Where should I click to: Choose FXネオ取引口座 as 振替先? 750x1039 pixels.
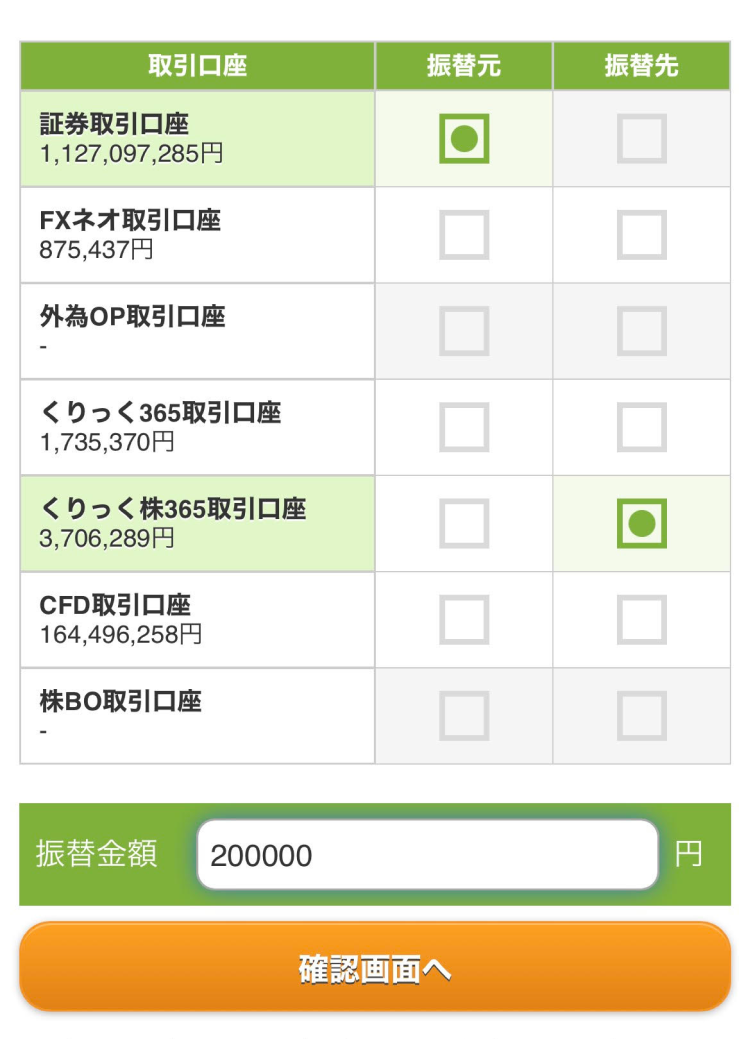click(x=641, y=235)
